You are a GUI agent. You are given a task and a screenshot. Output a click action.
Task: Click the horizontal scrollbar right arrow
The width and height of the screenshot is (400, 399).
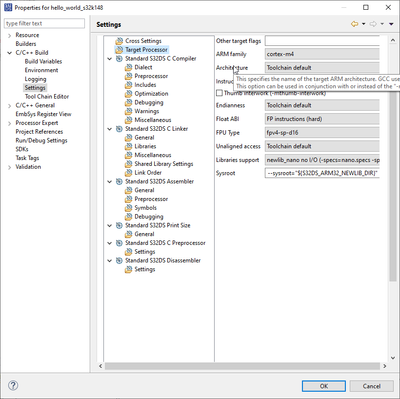[384, 366]
